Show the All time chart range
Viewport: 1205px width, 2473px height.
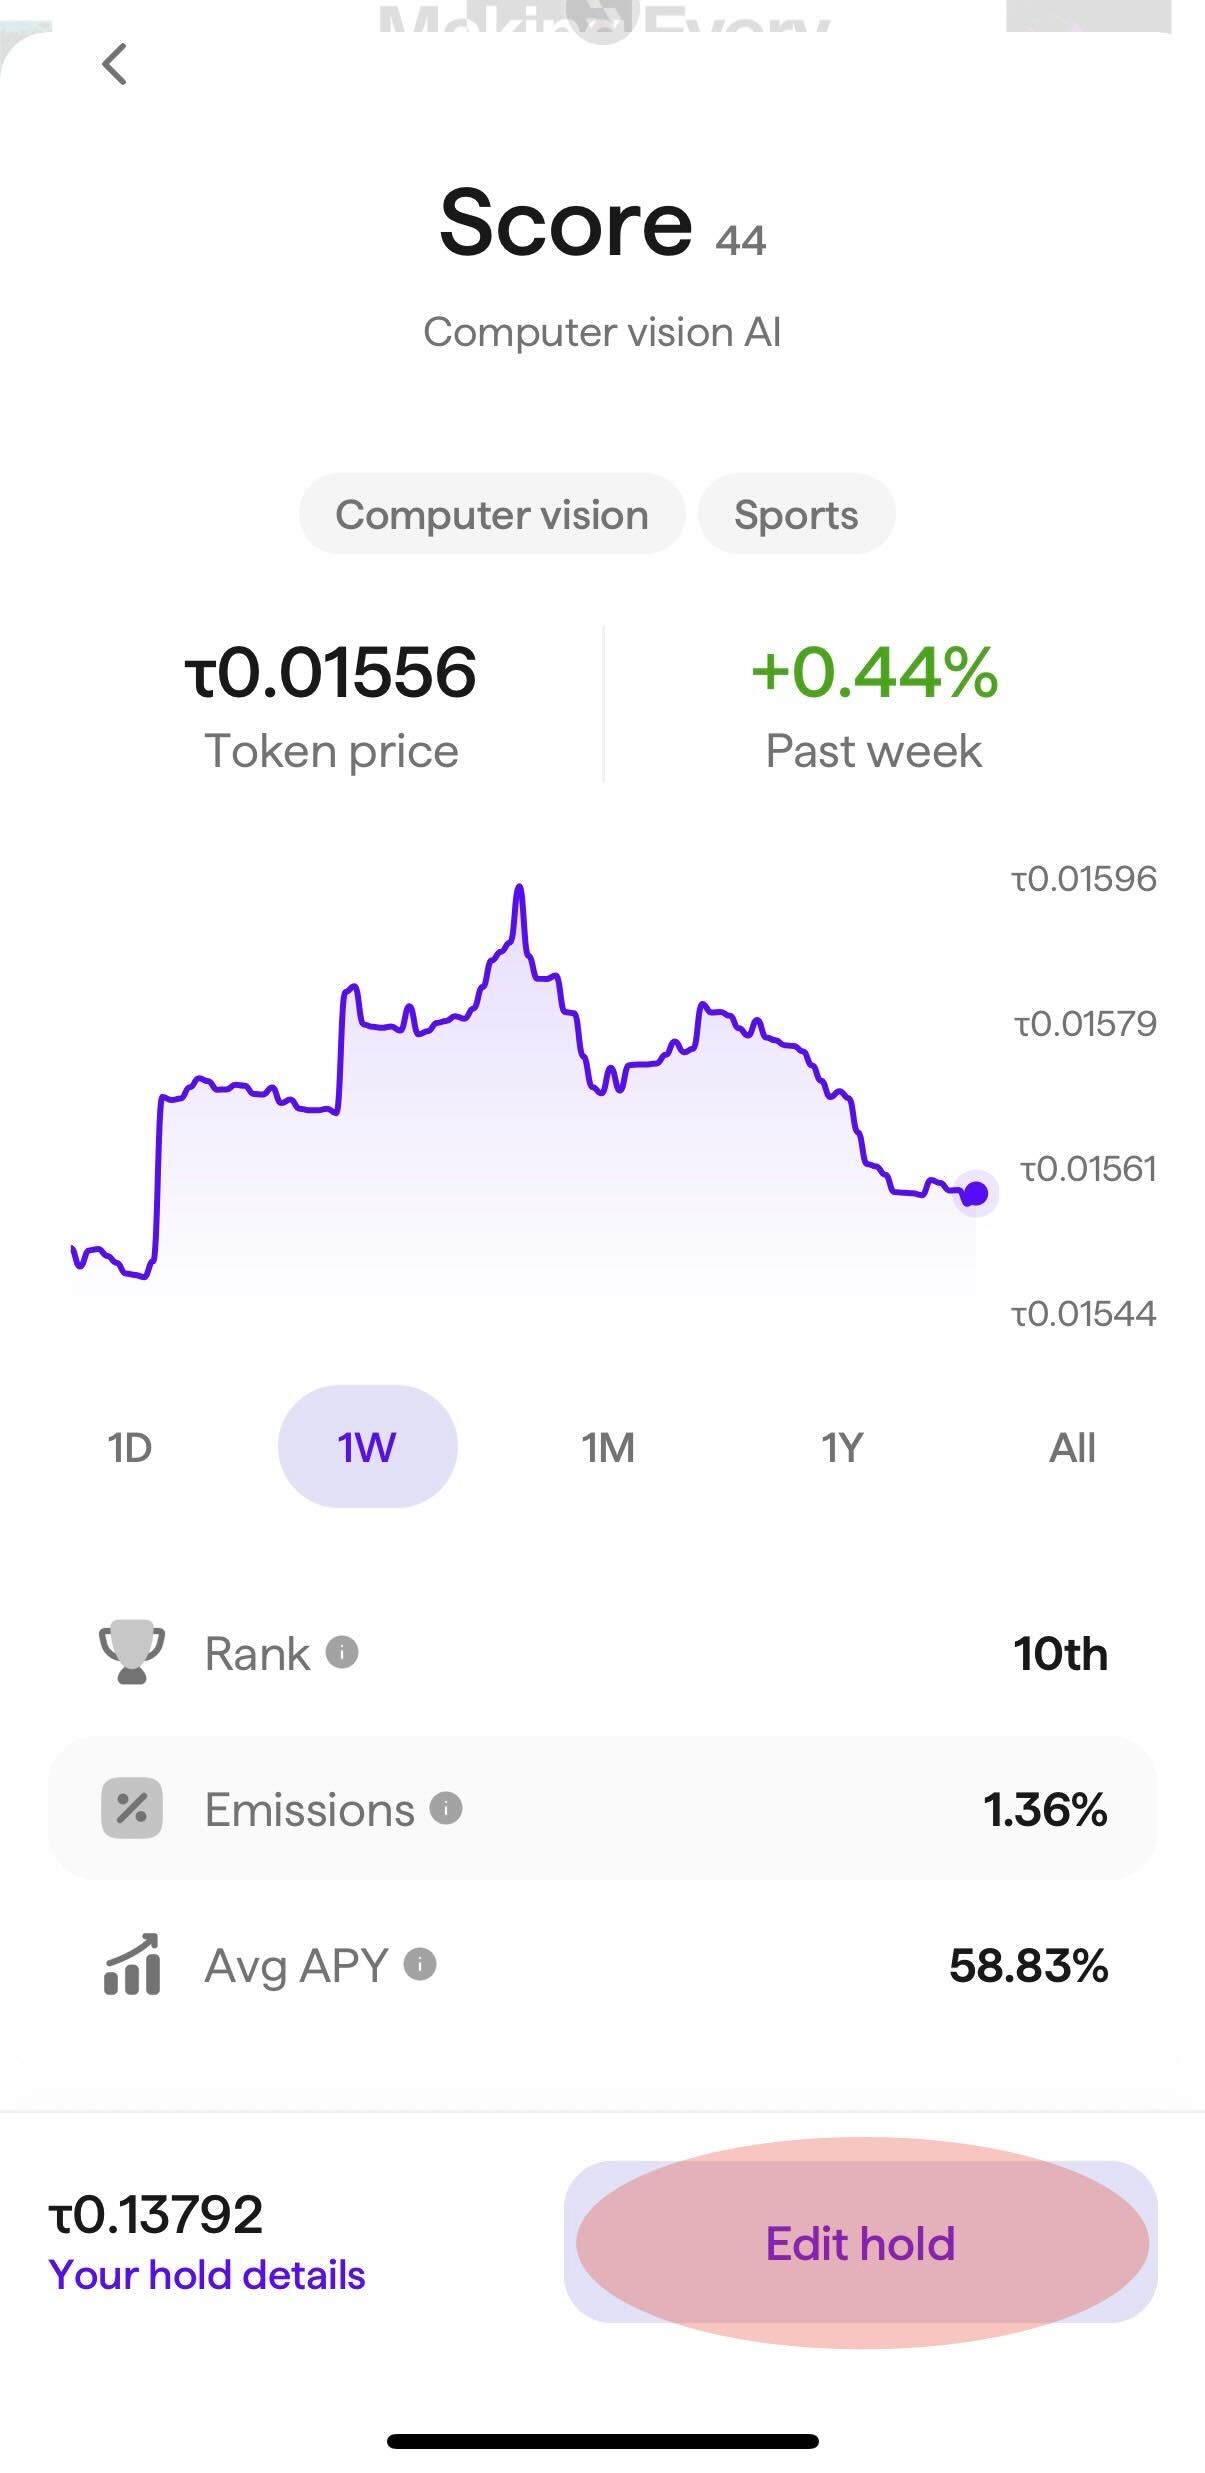1072,1447
